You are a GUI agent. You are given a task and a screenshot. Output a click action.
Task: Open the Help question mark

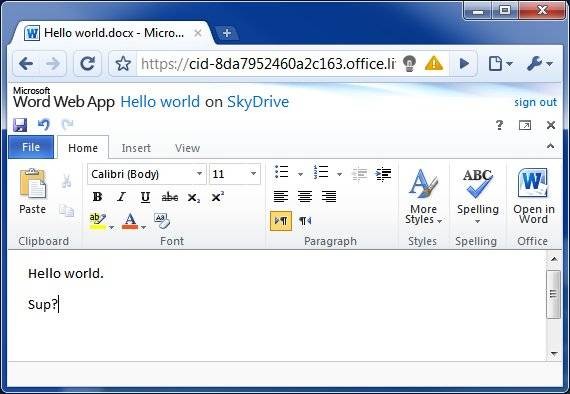pos(499,125)
